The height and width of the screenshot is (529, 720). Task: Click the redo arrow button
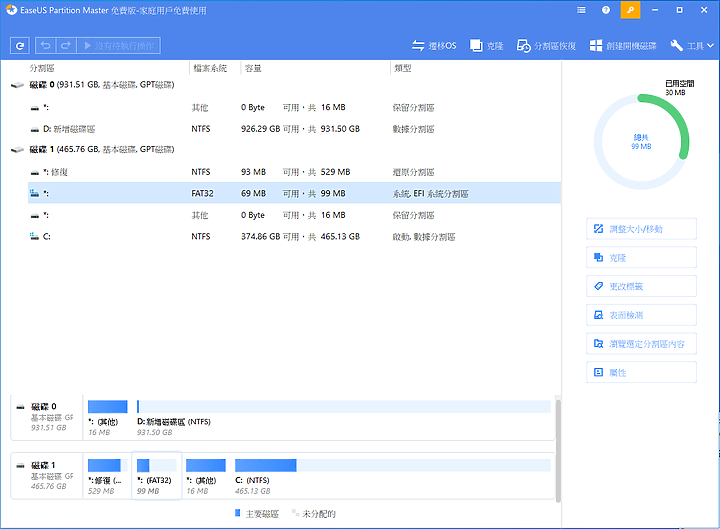point(66,45)
